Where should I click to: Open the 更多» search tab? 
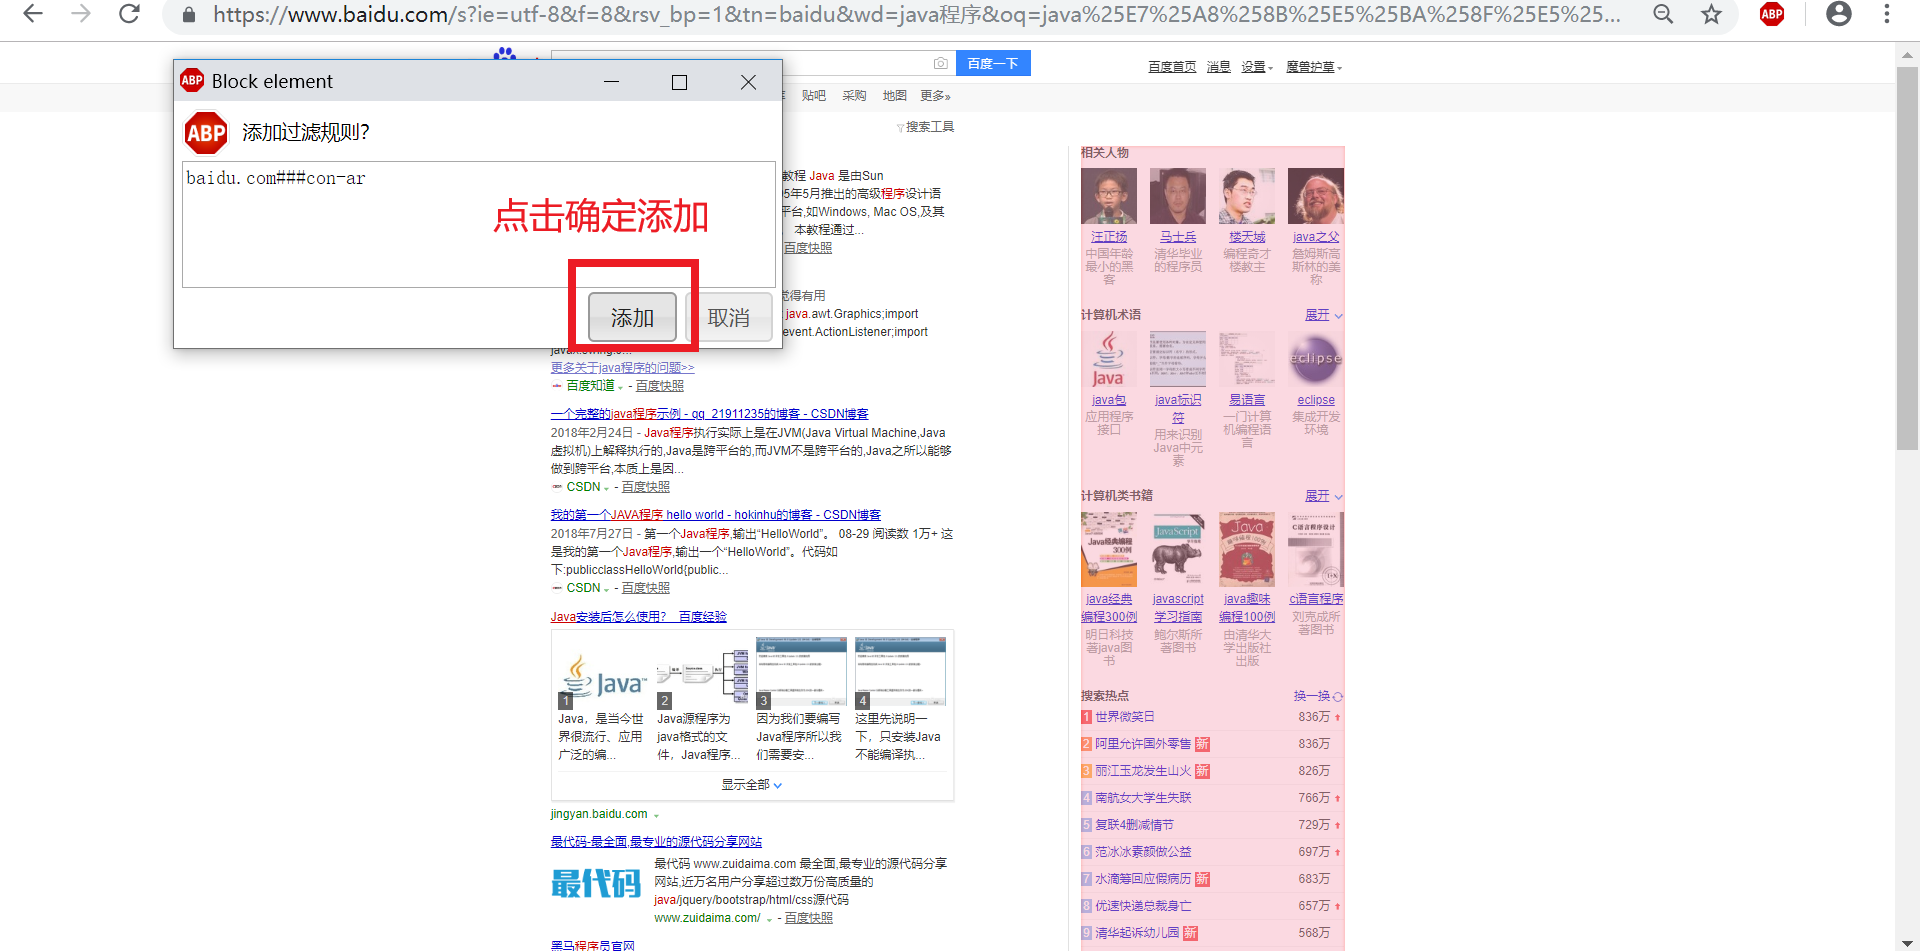pos(934,95)
